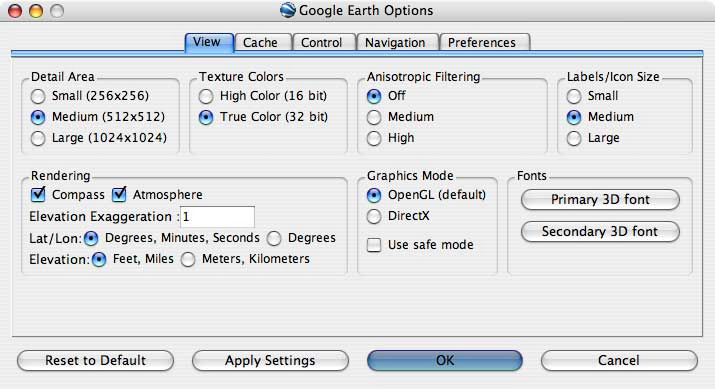Toggle the Atmosphere checkbox
Image resolution: width=715 pixels, height=389 pixels.
[x=119, y=195]
